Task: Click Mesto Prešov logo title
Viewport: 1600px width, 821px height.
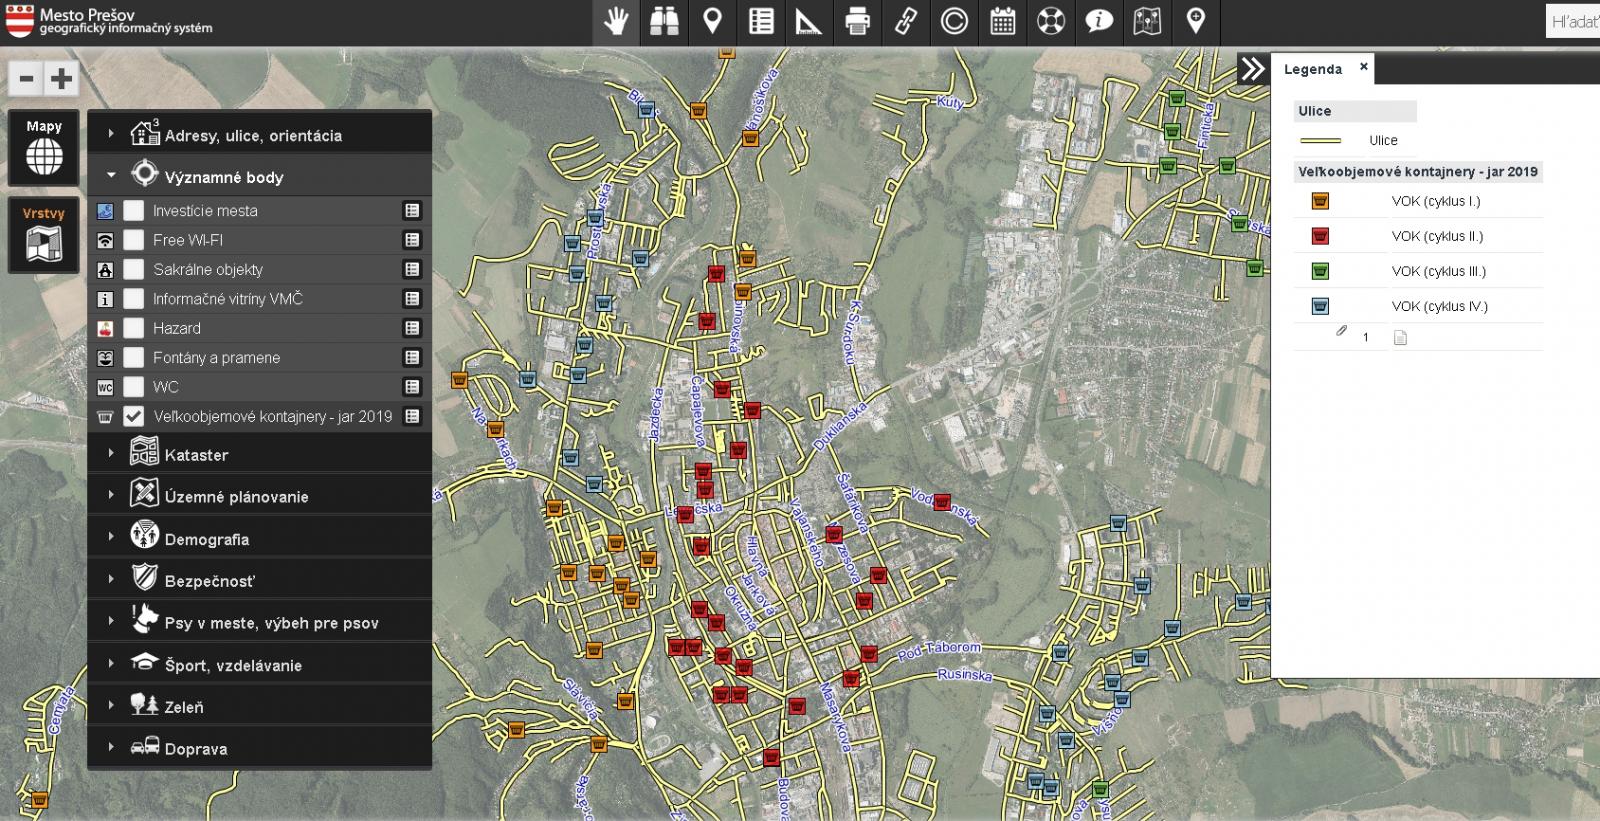Action: coord(109,21)
